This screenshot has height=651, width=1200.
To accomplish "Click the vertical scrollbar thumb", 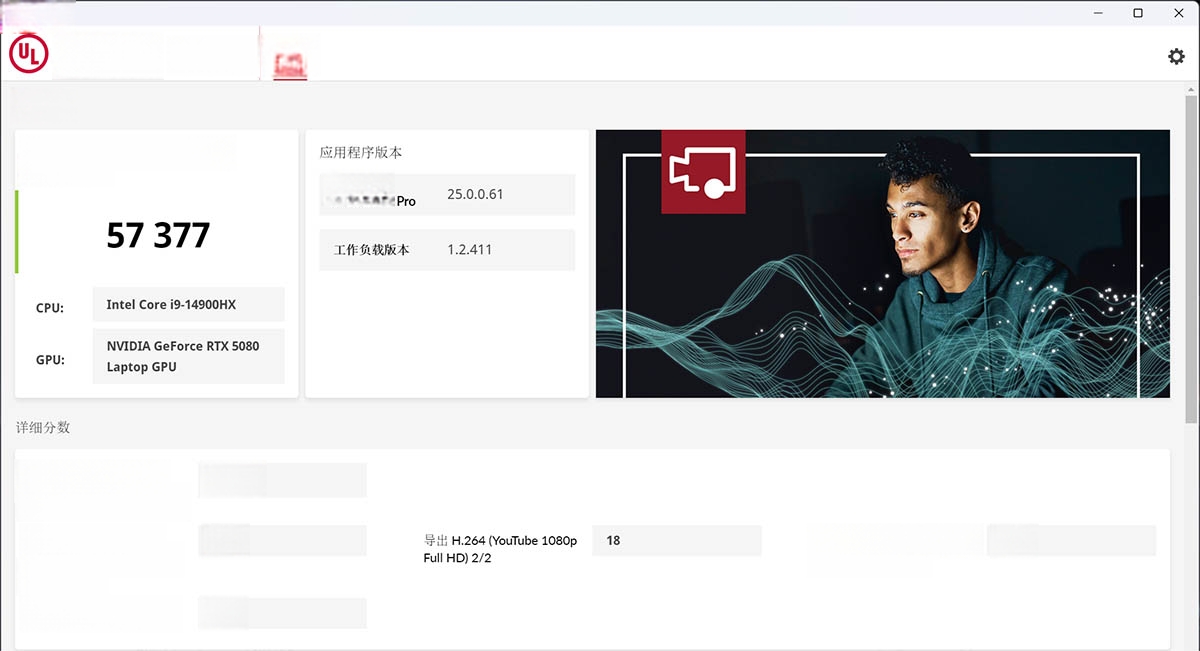I will pyautogui.click(x=1191, y=260).
